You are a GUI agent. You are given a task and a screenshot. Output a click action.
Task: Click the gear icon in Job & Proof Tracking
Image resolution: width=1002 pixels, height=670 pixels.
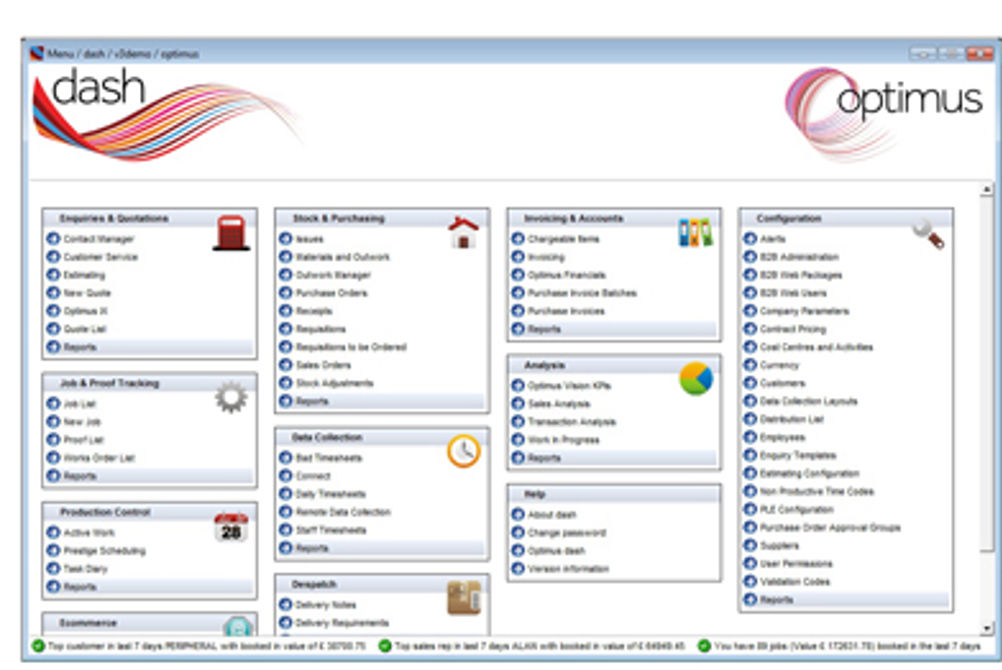[x=231, y=398]
